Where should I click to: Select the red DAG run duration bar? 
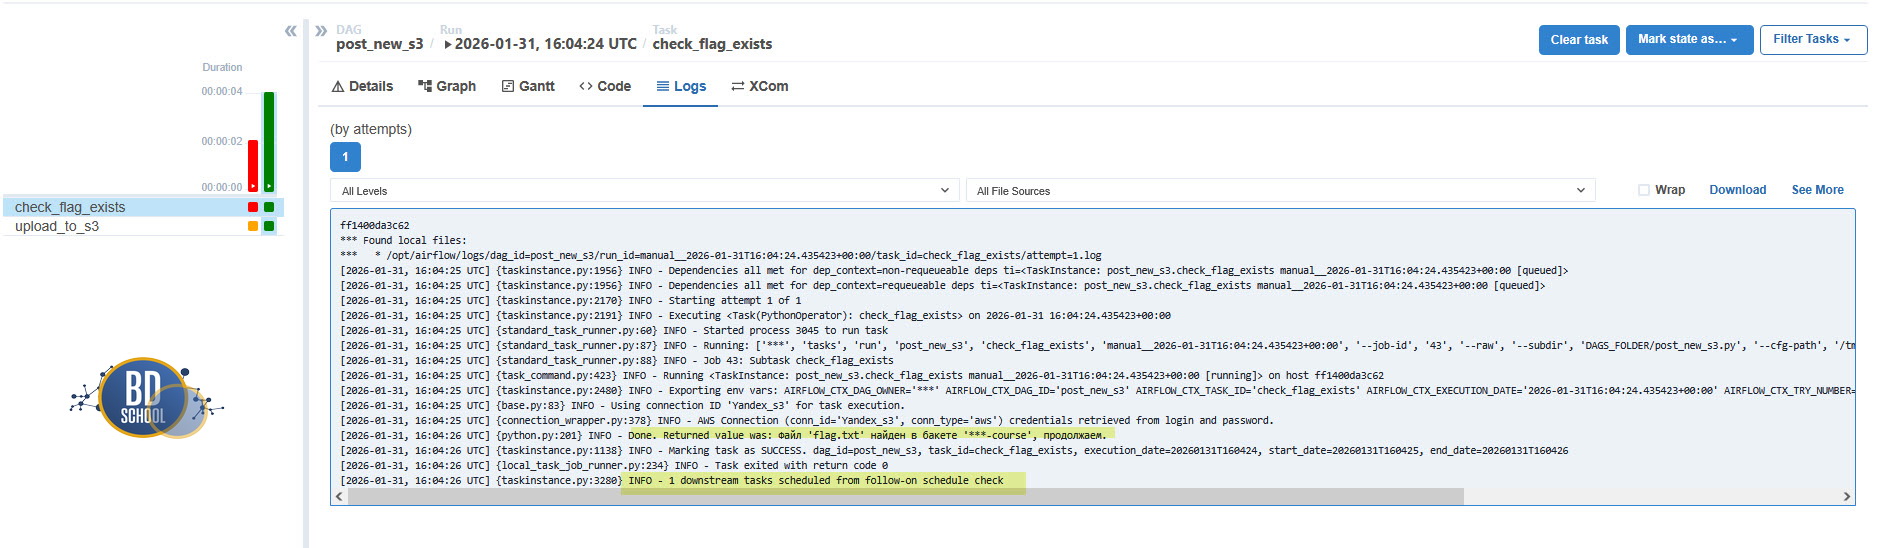tap(253, 165)
